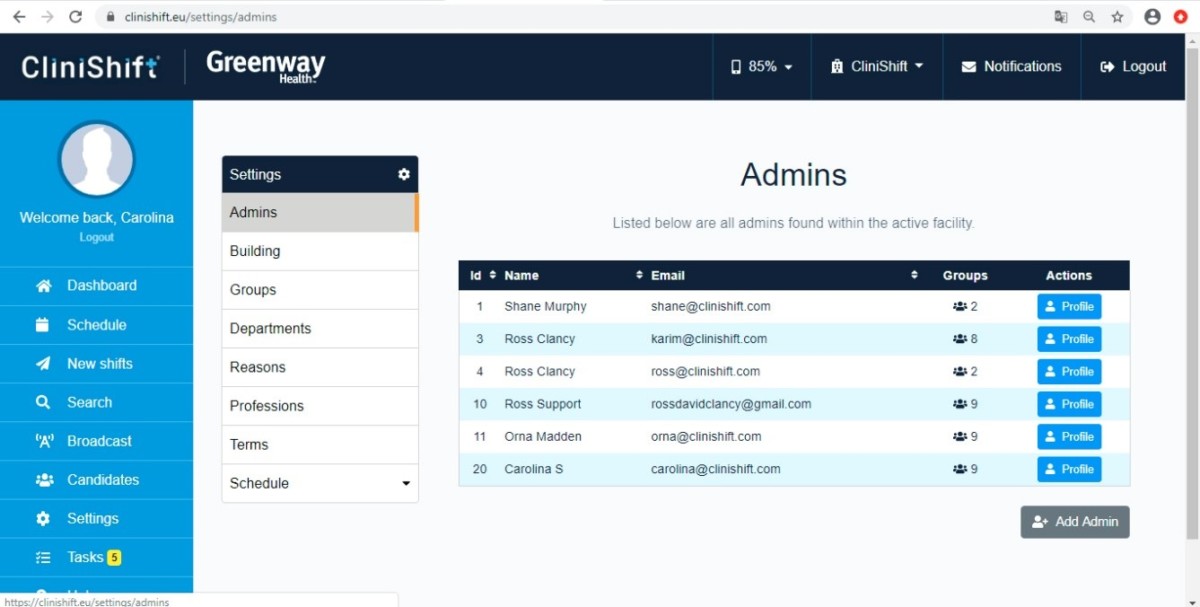Sort the table by the Email column
This screenshot has width=1200, height=607.
tap(784, 275)
